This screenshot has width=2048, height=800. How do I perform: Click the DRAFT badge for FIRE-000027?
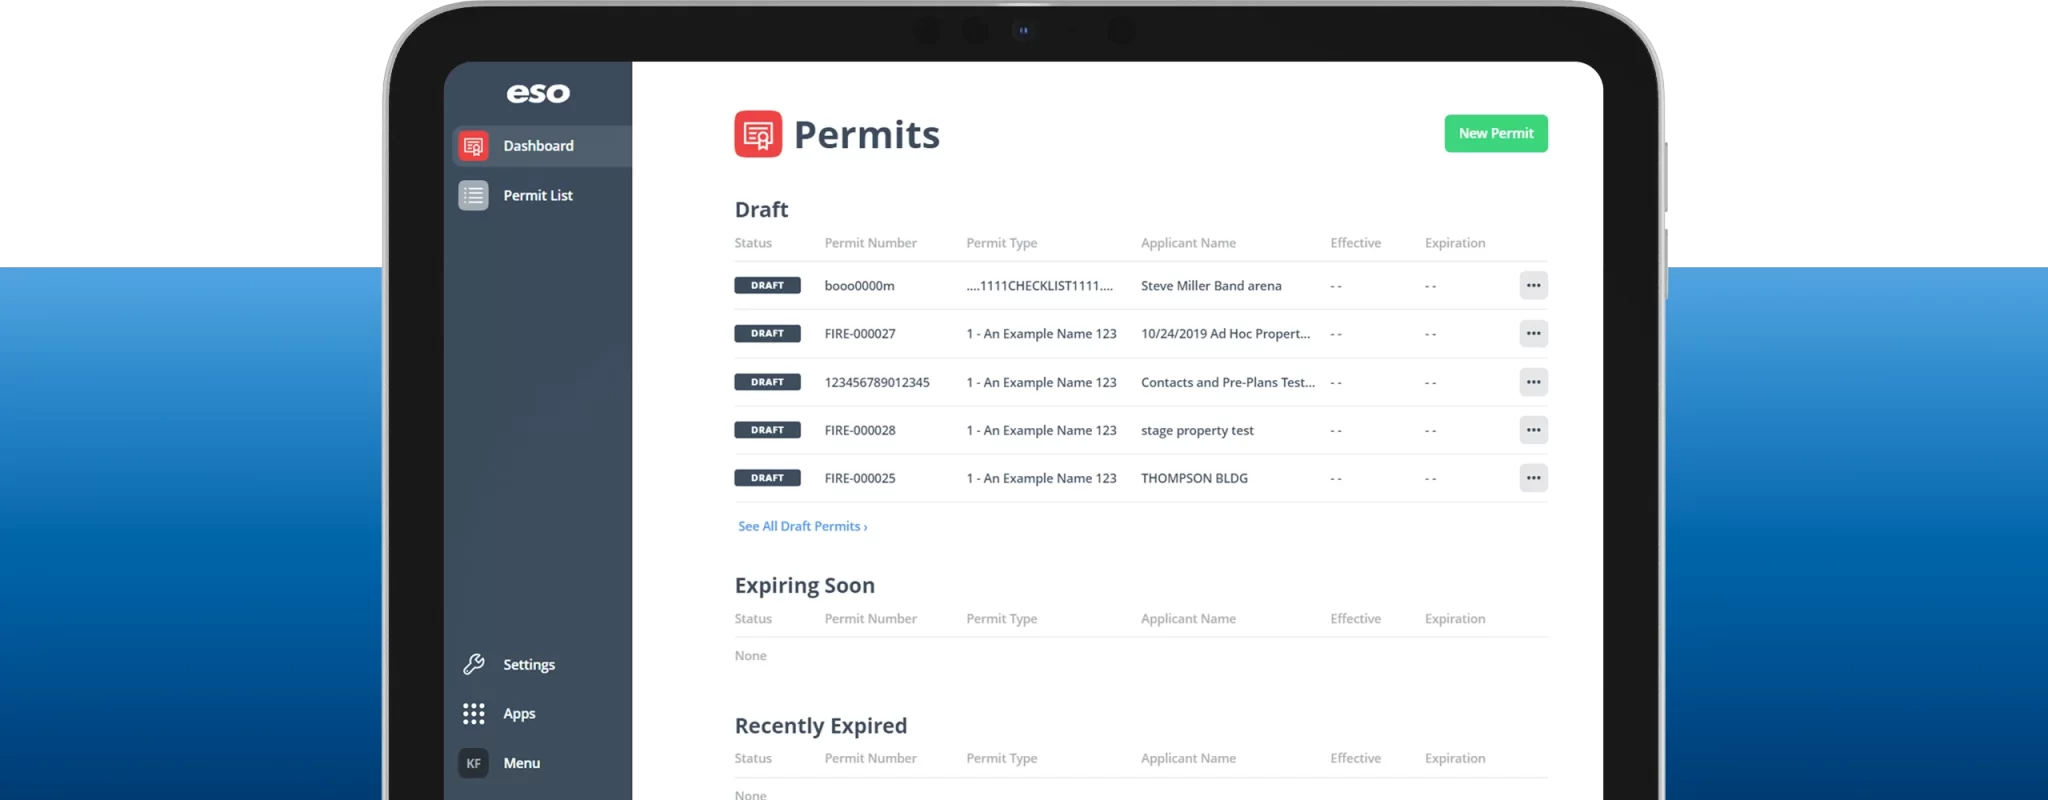(767, 333)
